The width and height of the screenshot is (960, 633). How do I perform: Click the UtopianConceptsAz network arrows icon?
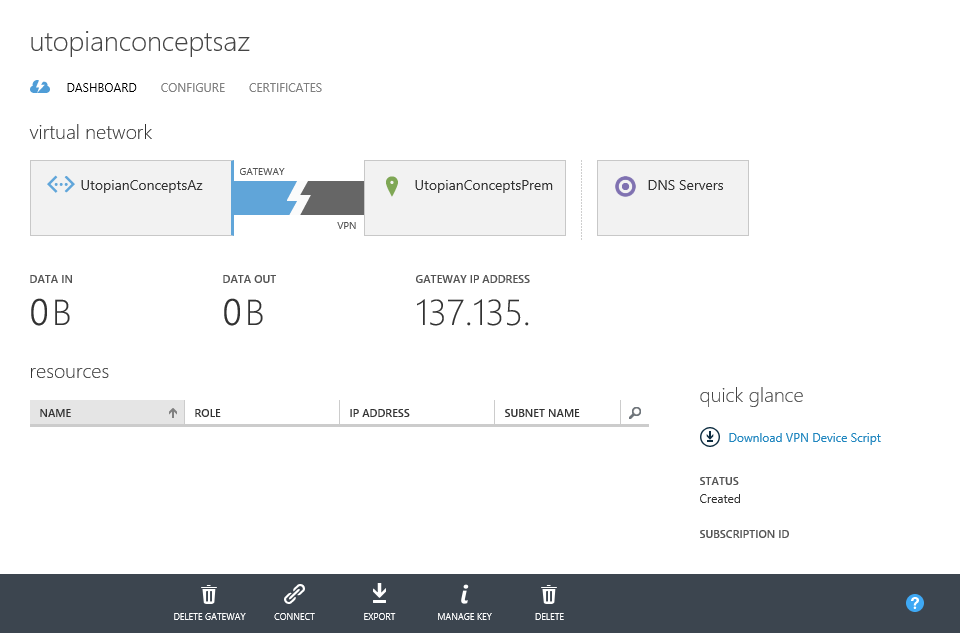click(x=61, y=184)
